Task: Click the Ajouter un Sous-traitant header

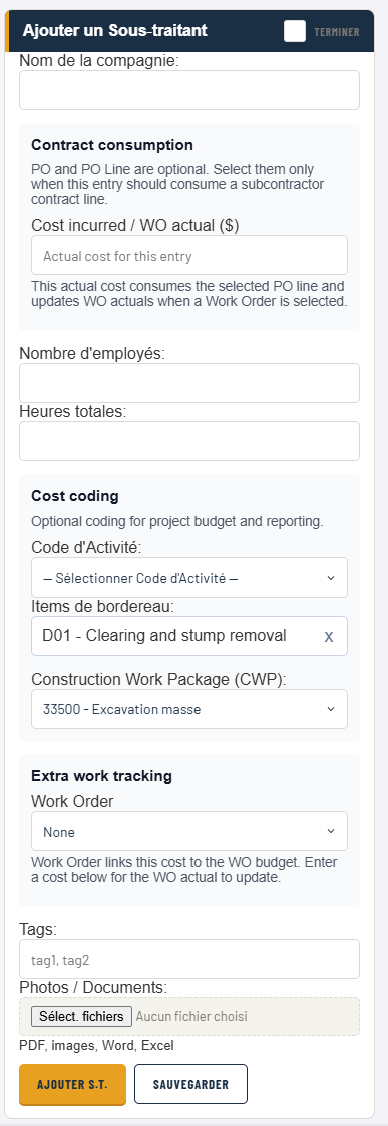Action: (115, 30)
